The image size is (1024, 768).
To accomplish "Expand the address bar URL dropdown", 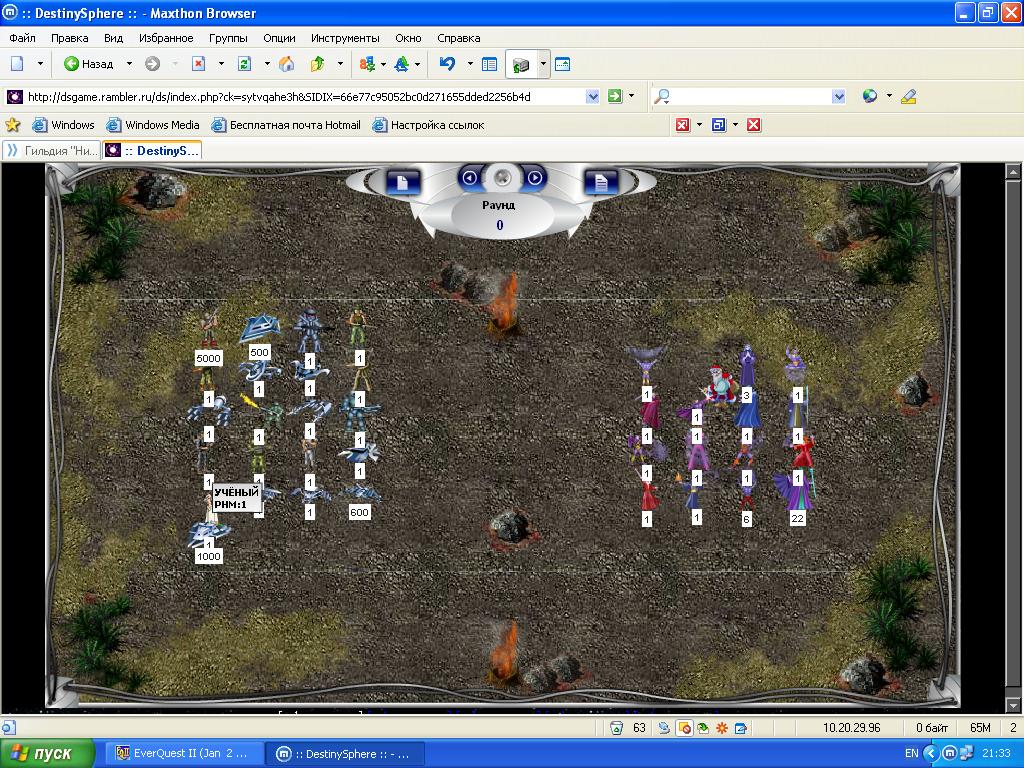I will pos(592,97).
